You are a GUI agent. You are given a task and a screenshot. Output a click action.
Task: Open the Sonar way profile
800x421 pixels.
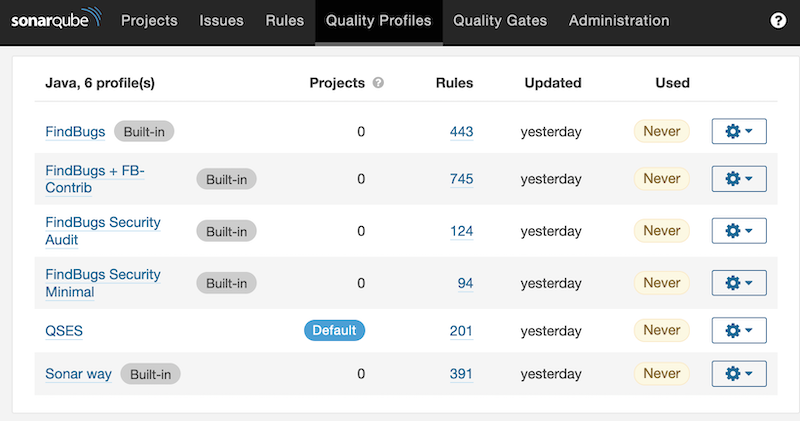tap(79, 374)
